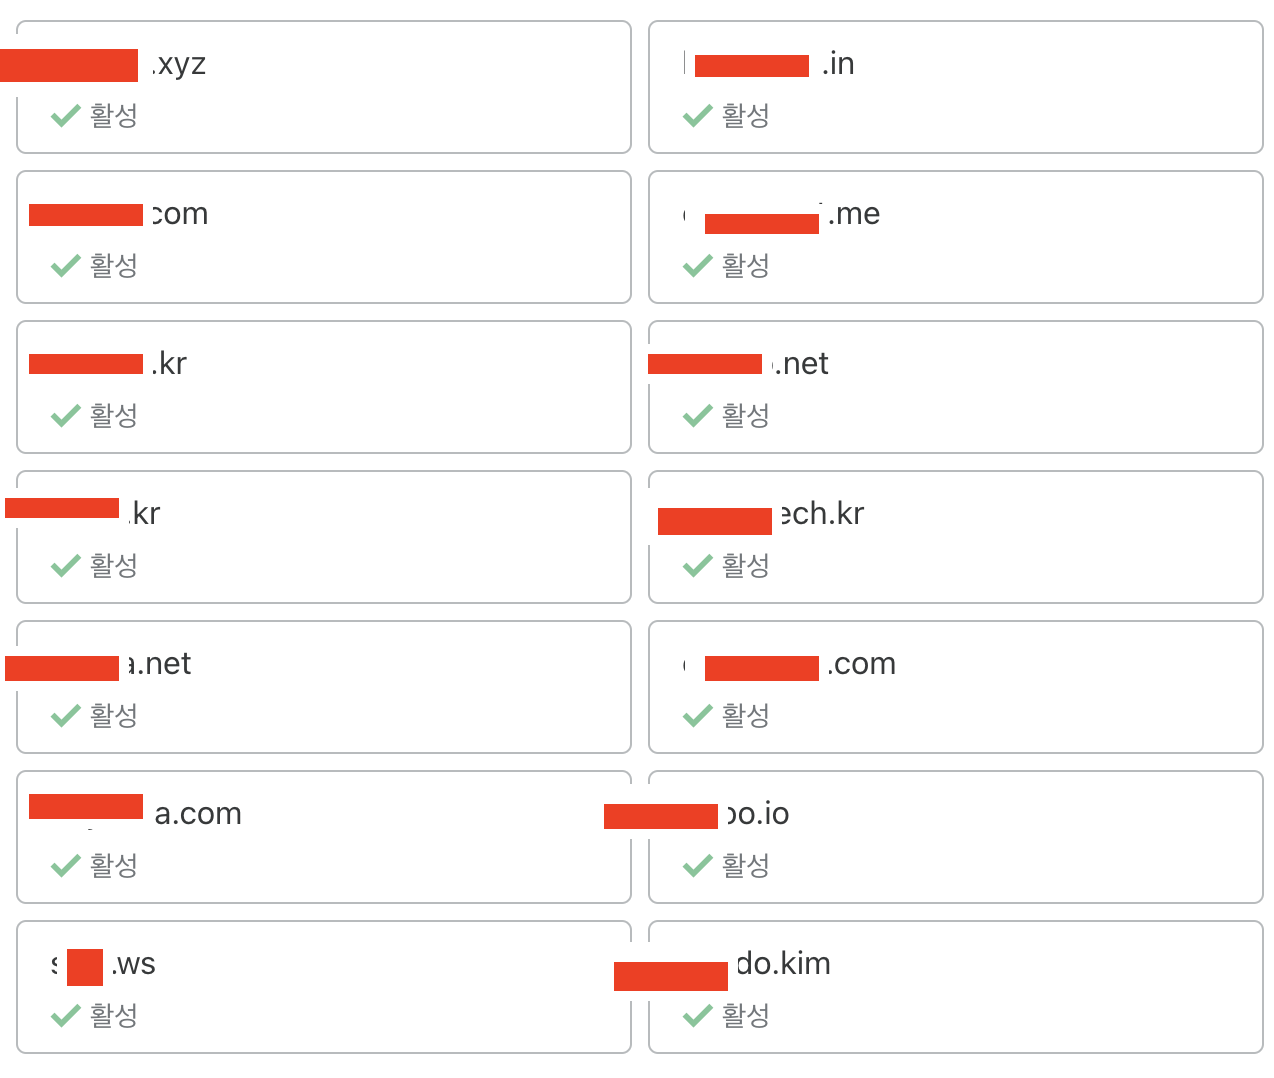Click the 활성 status under the a.com domain
Viewport: 1274px width, 1078px height.
114,866
